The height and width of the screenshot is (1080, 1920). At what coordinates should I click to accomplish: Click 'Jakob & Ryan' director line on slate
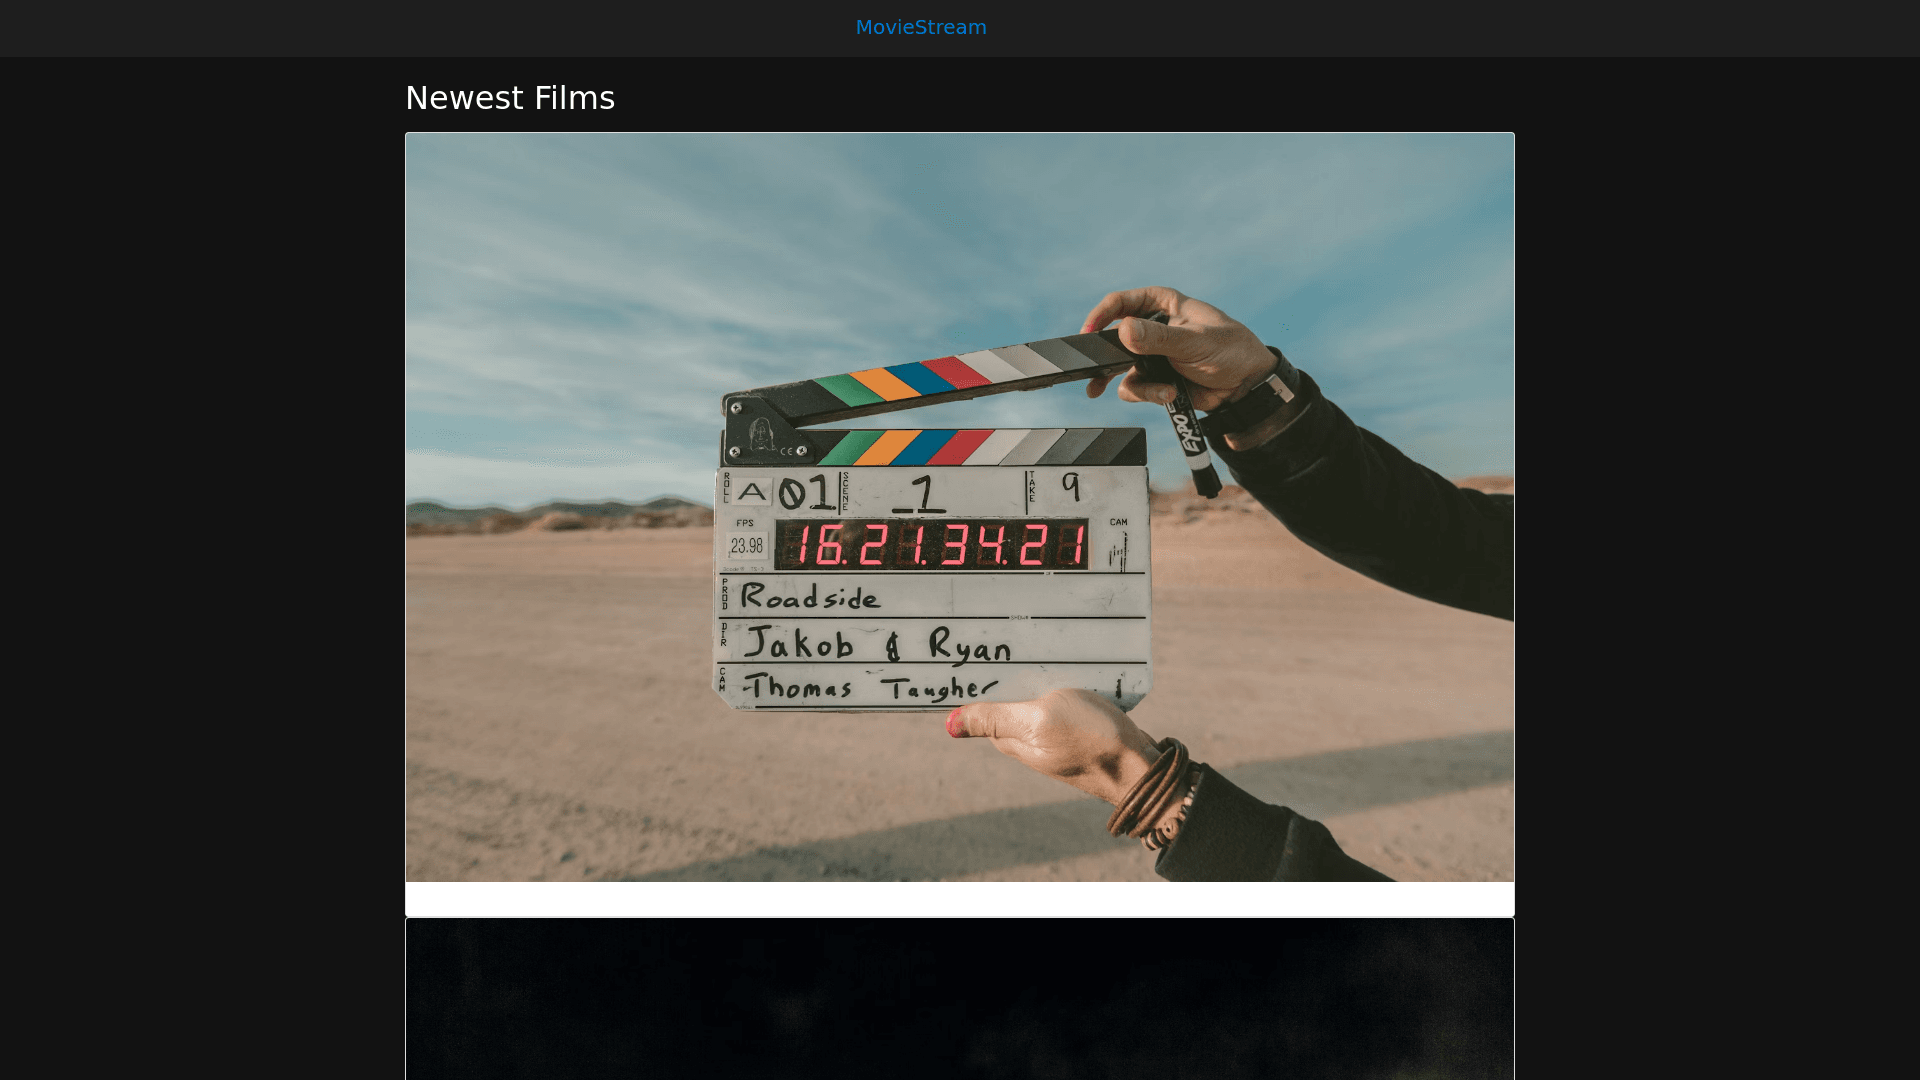(x=878, y=645)
